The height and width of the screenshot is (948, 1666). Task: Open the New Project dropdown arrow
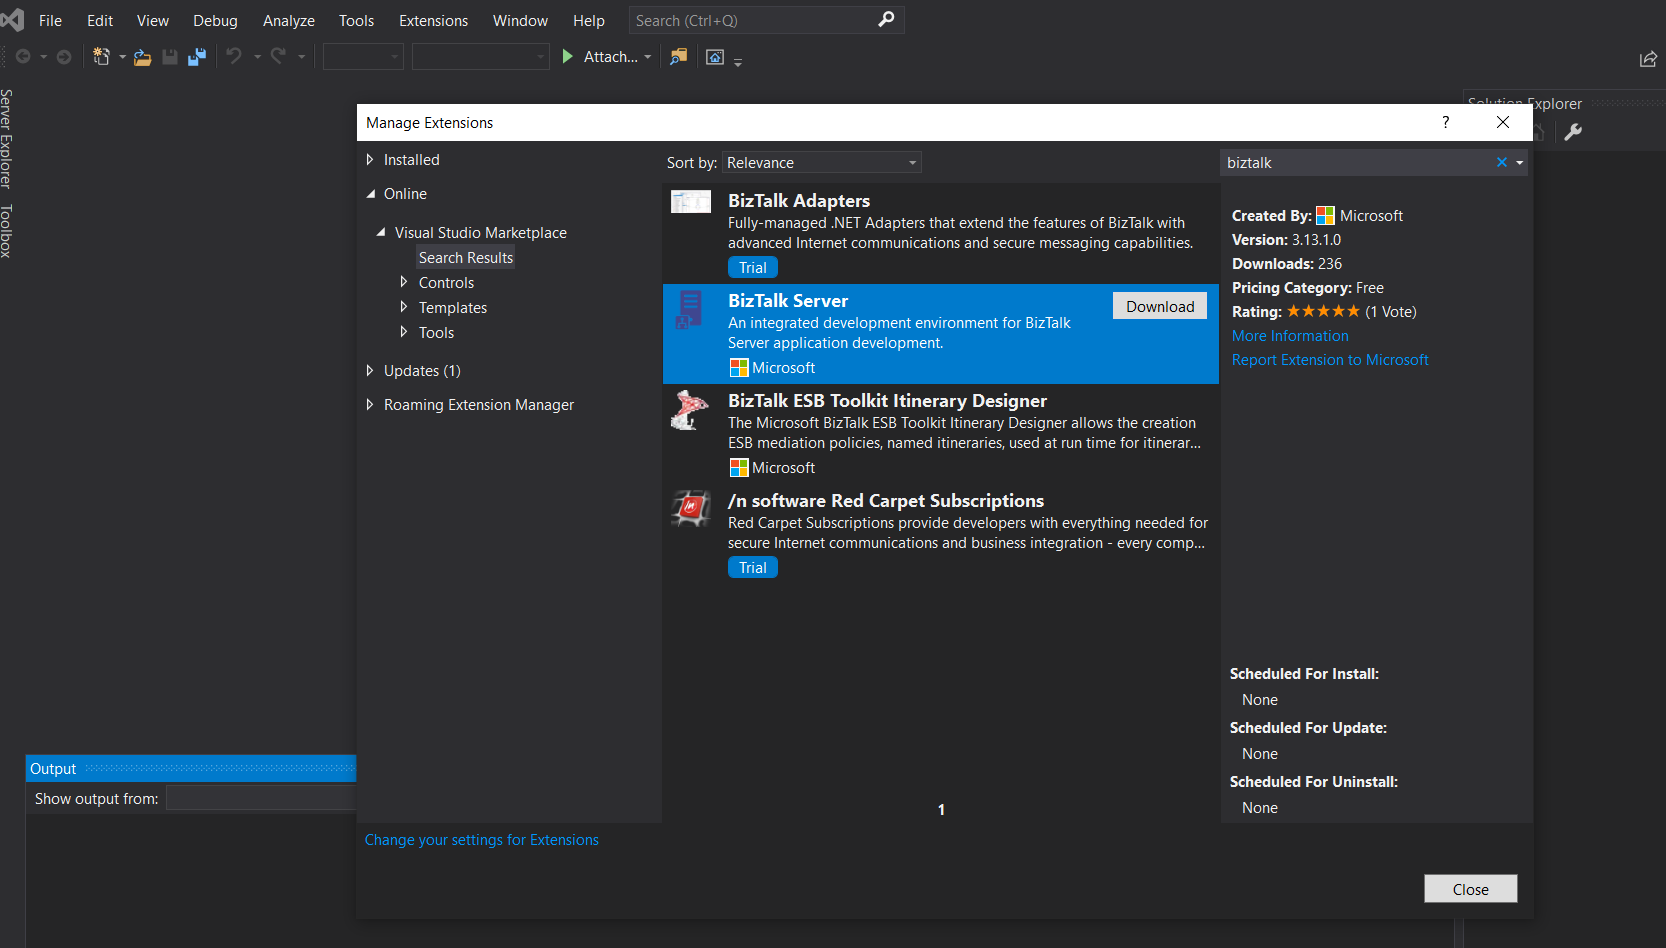(123, 57)
